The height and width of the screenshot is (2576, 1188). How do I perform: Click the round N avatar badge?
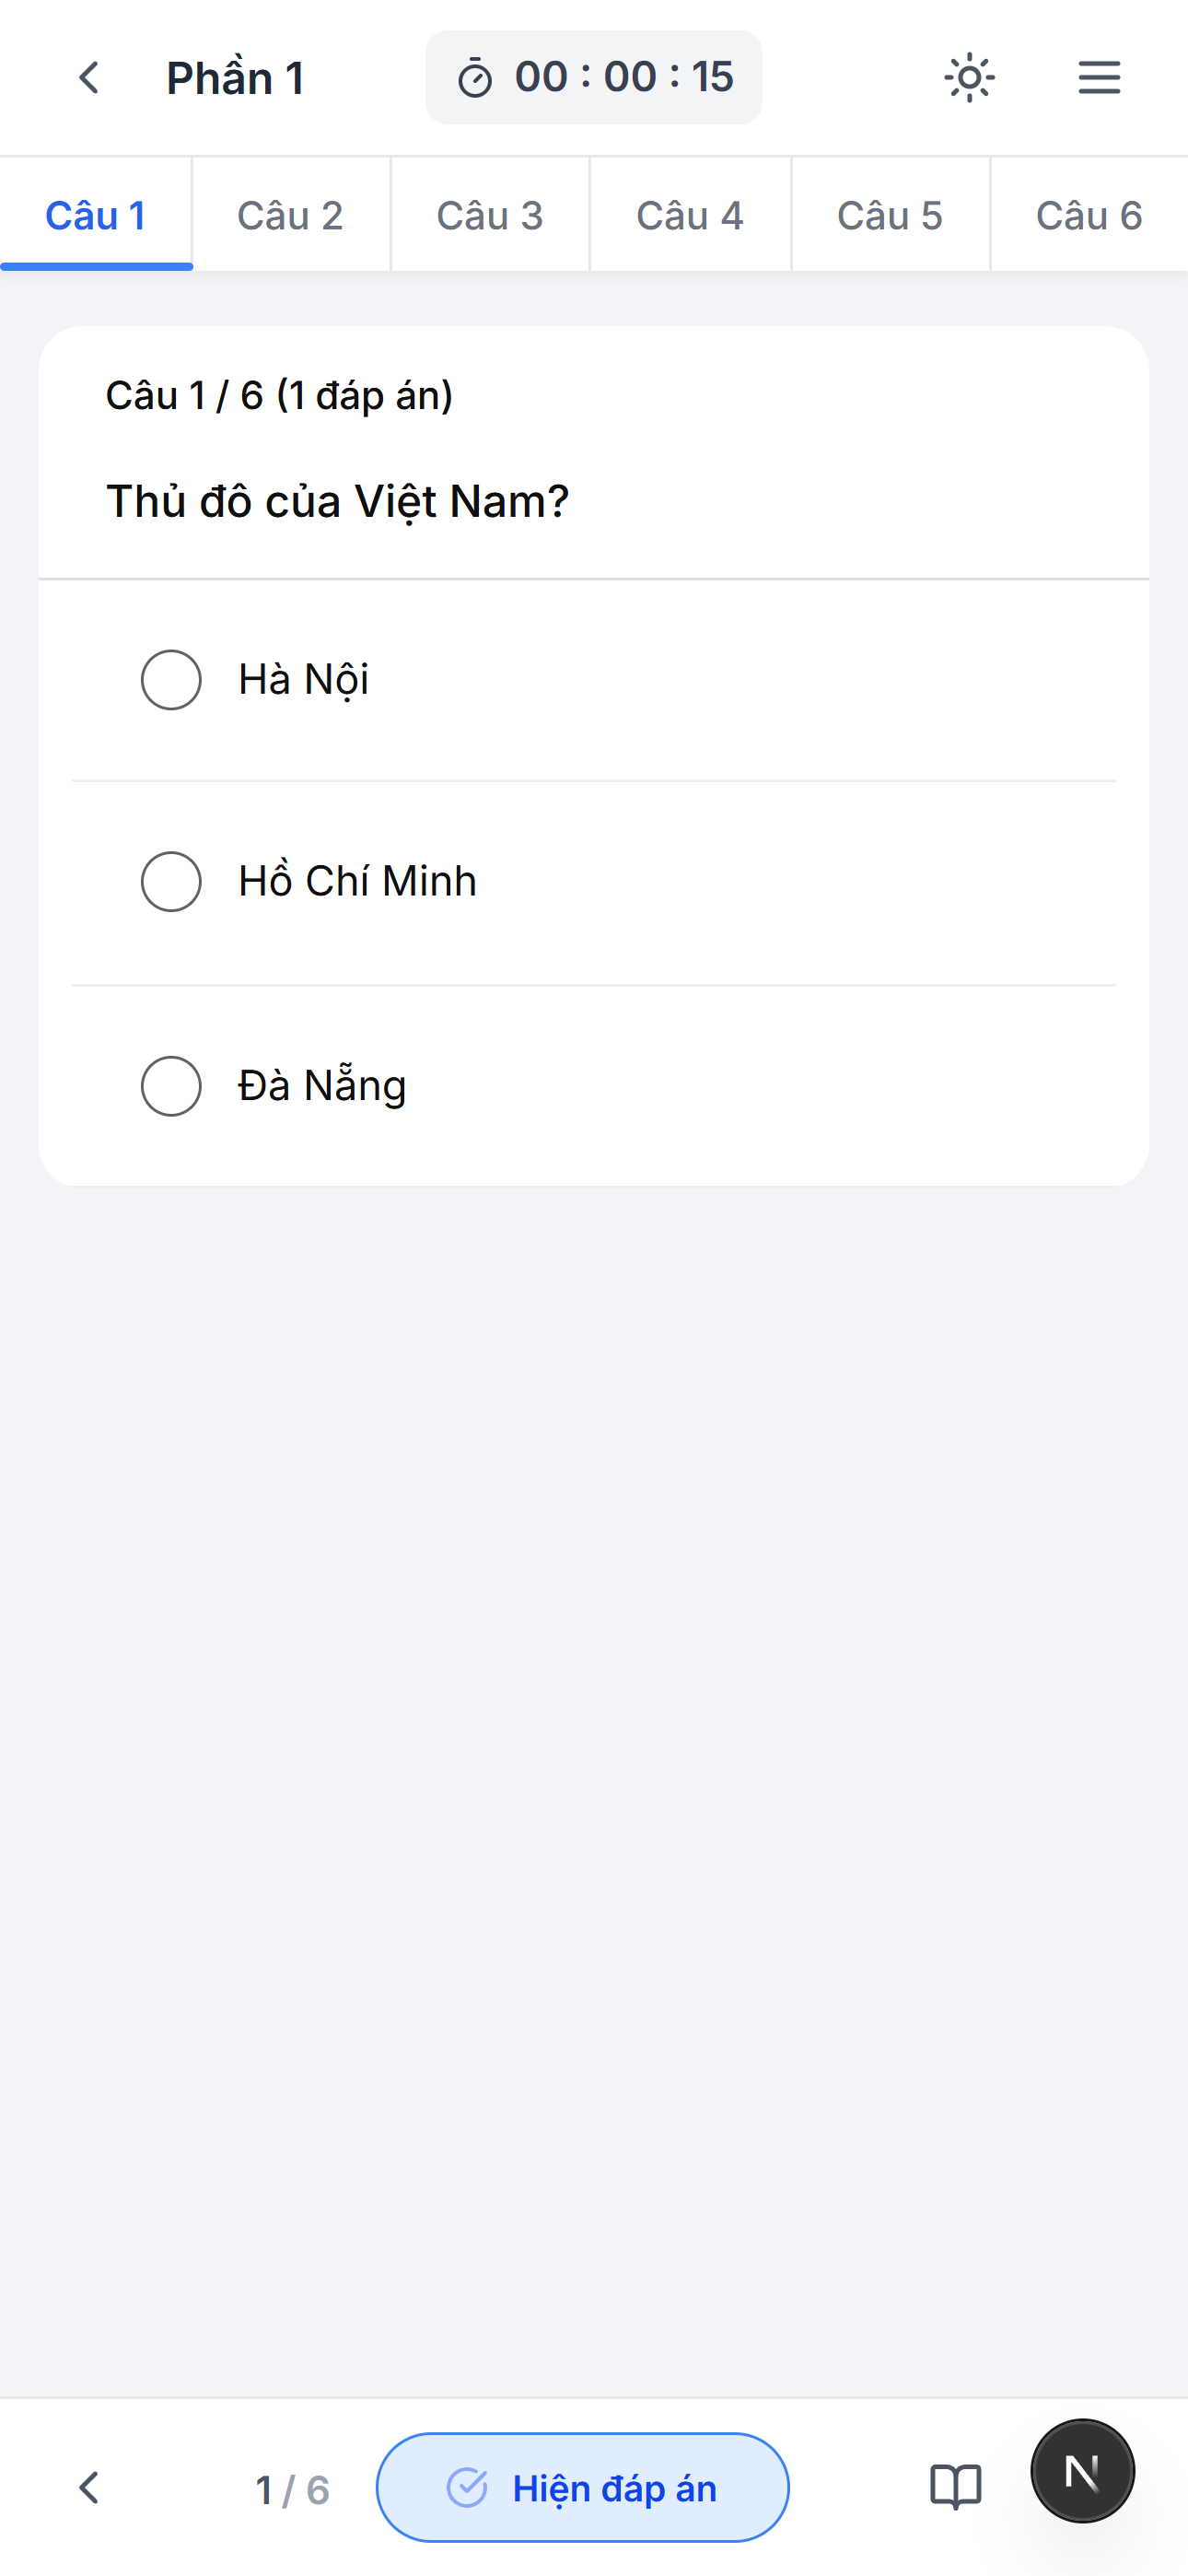point(1082,2471)
